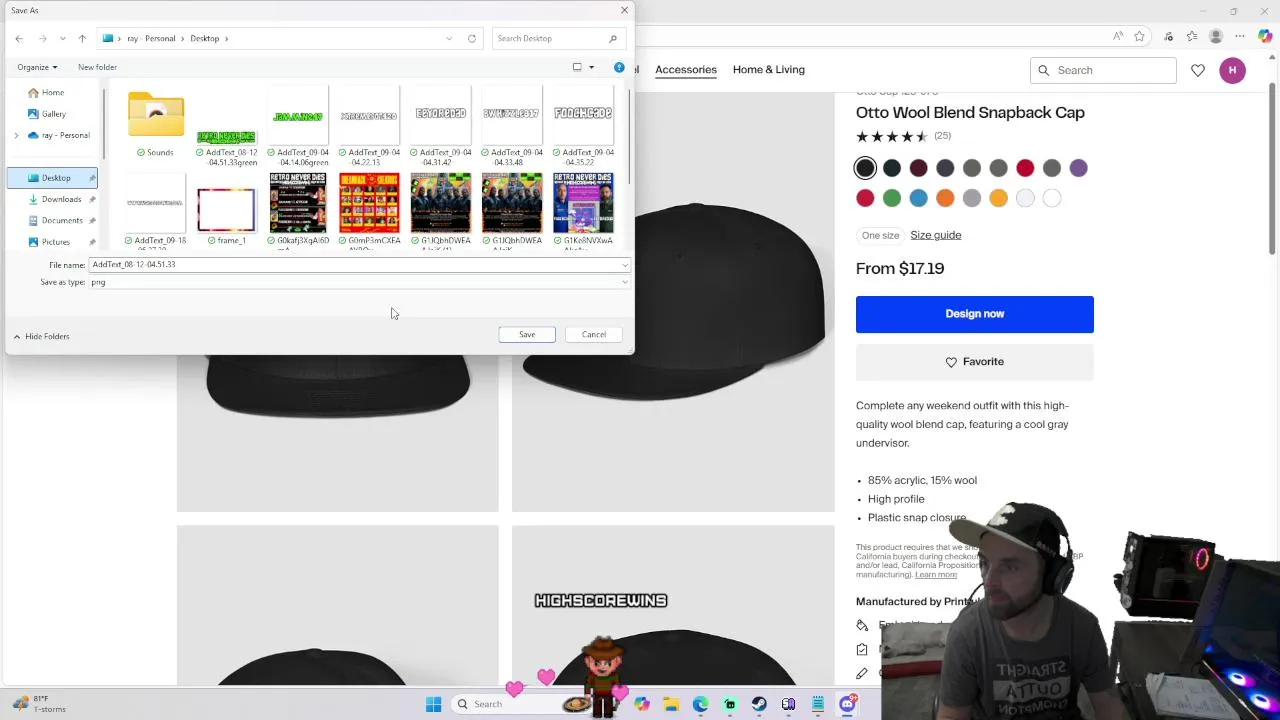This screenshot has width=1280, height=720.
Task: Open Copilot from Edge toolbar
Action: 1265,37
